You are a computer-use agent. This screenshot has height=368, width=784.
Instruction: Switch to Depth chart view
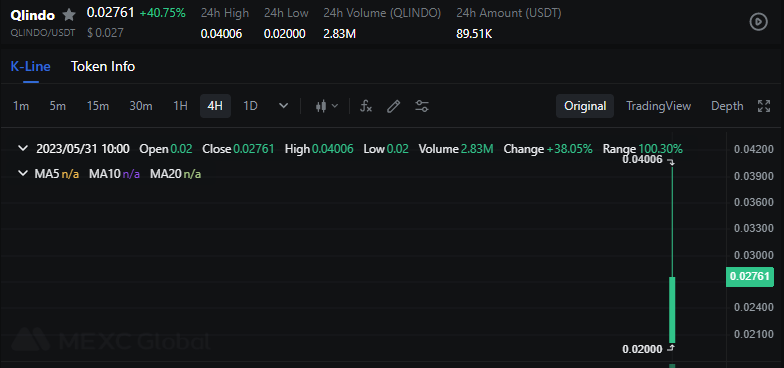point(727,106)
